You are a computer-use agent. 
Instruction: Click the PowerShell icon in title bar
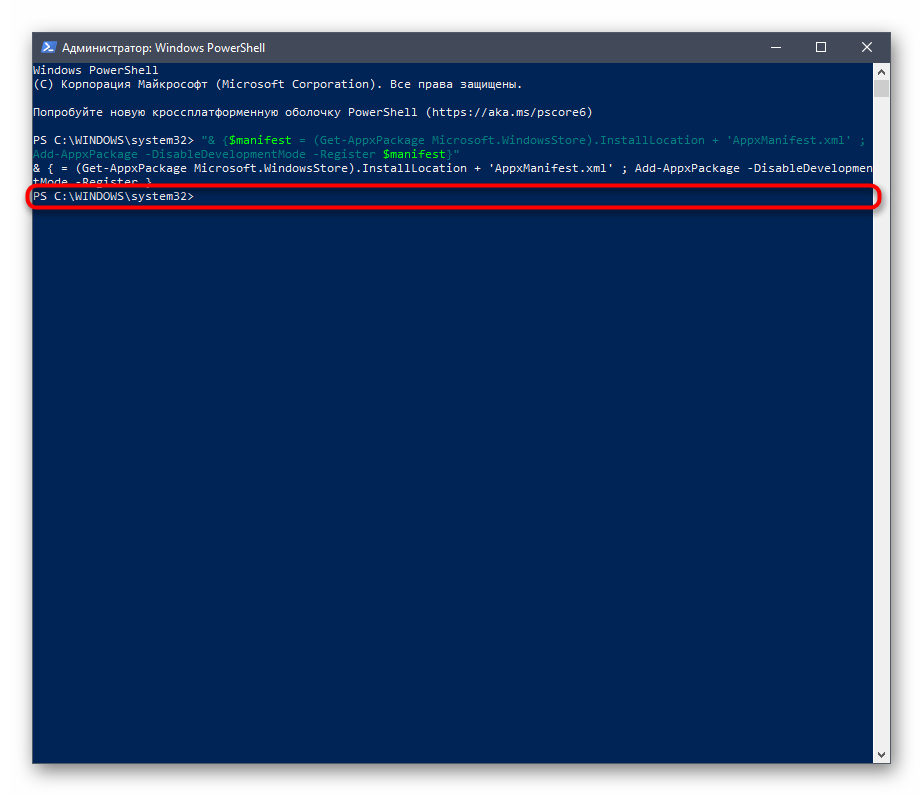coord(48,47)
